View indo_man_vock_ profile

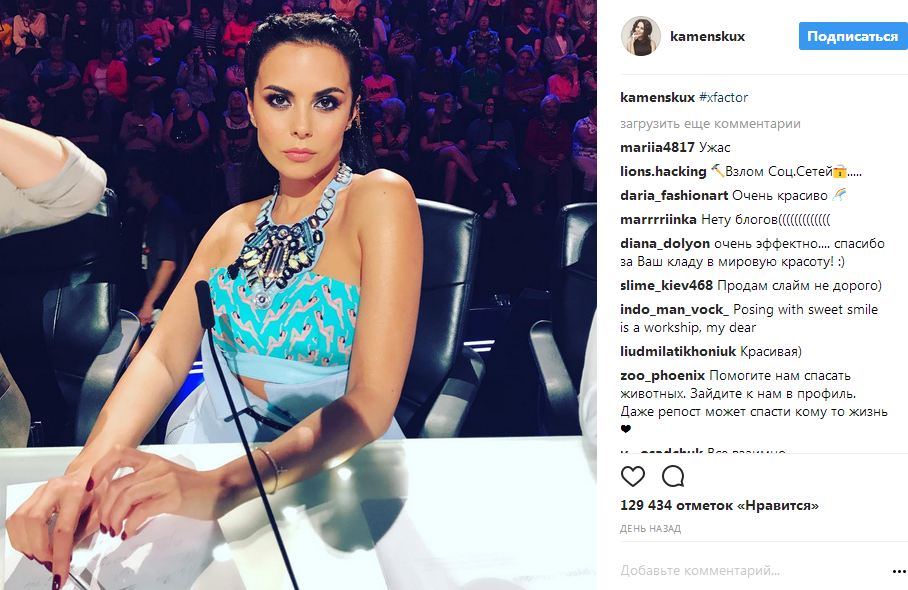[675, 309]
